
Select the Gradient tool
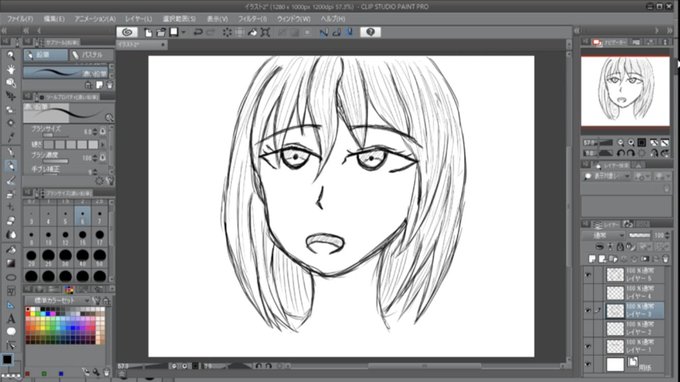tap(11, 263)
